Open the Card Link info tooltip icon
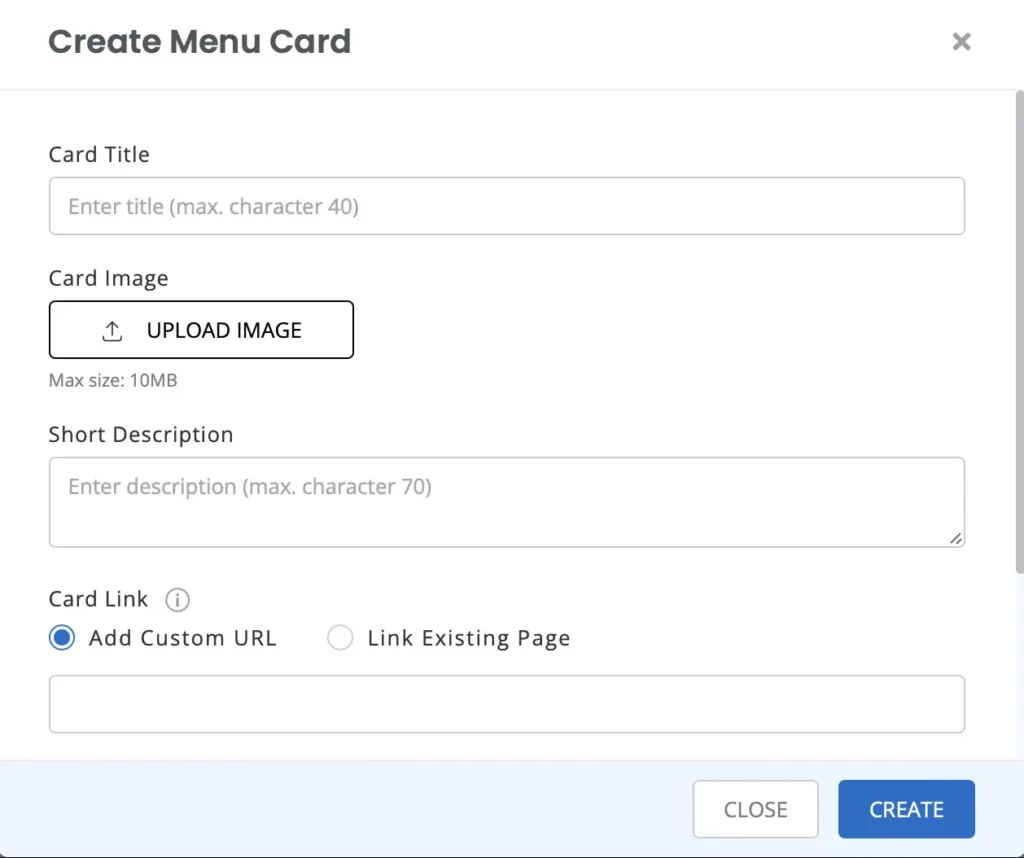The width and height of the screenshot is (1024, 858). 177,600
